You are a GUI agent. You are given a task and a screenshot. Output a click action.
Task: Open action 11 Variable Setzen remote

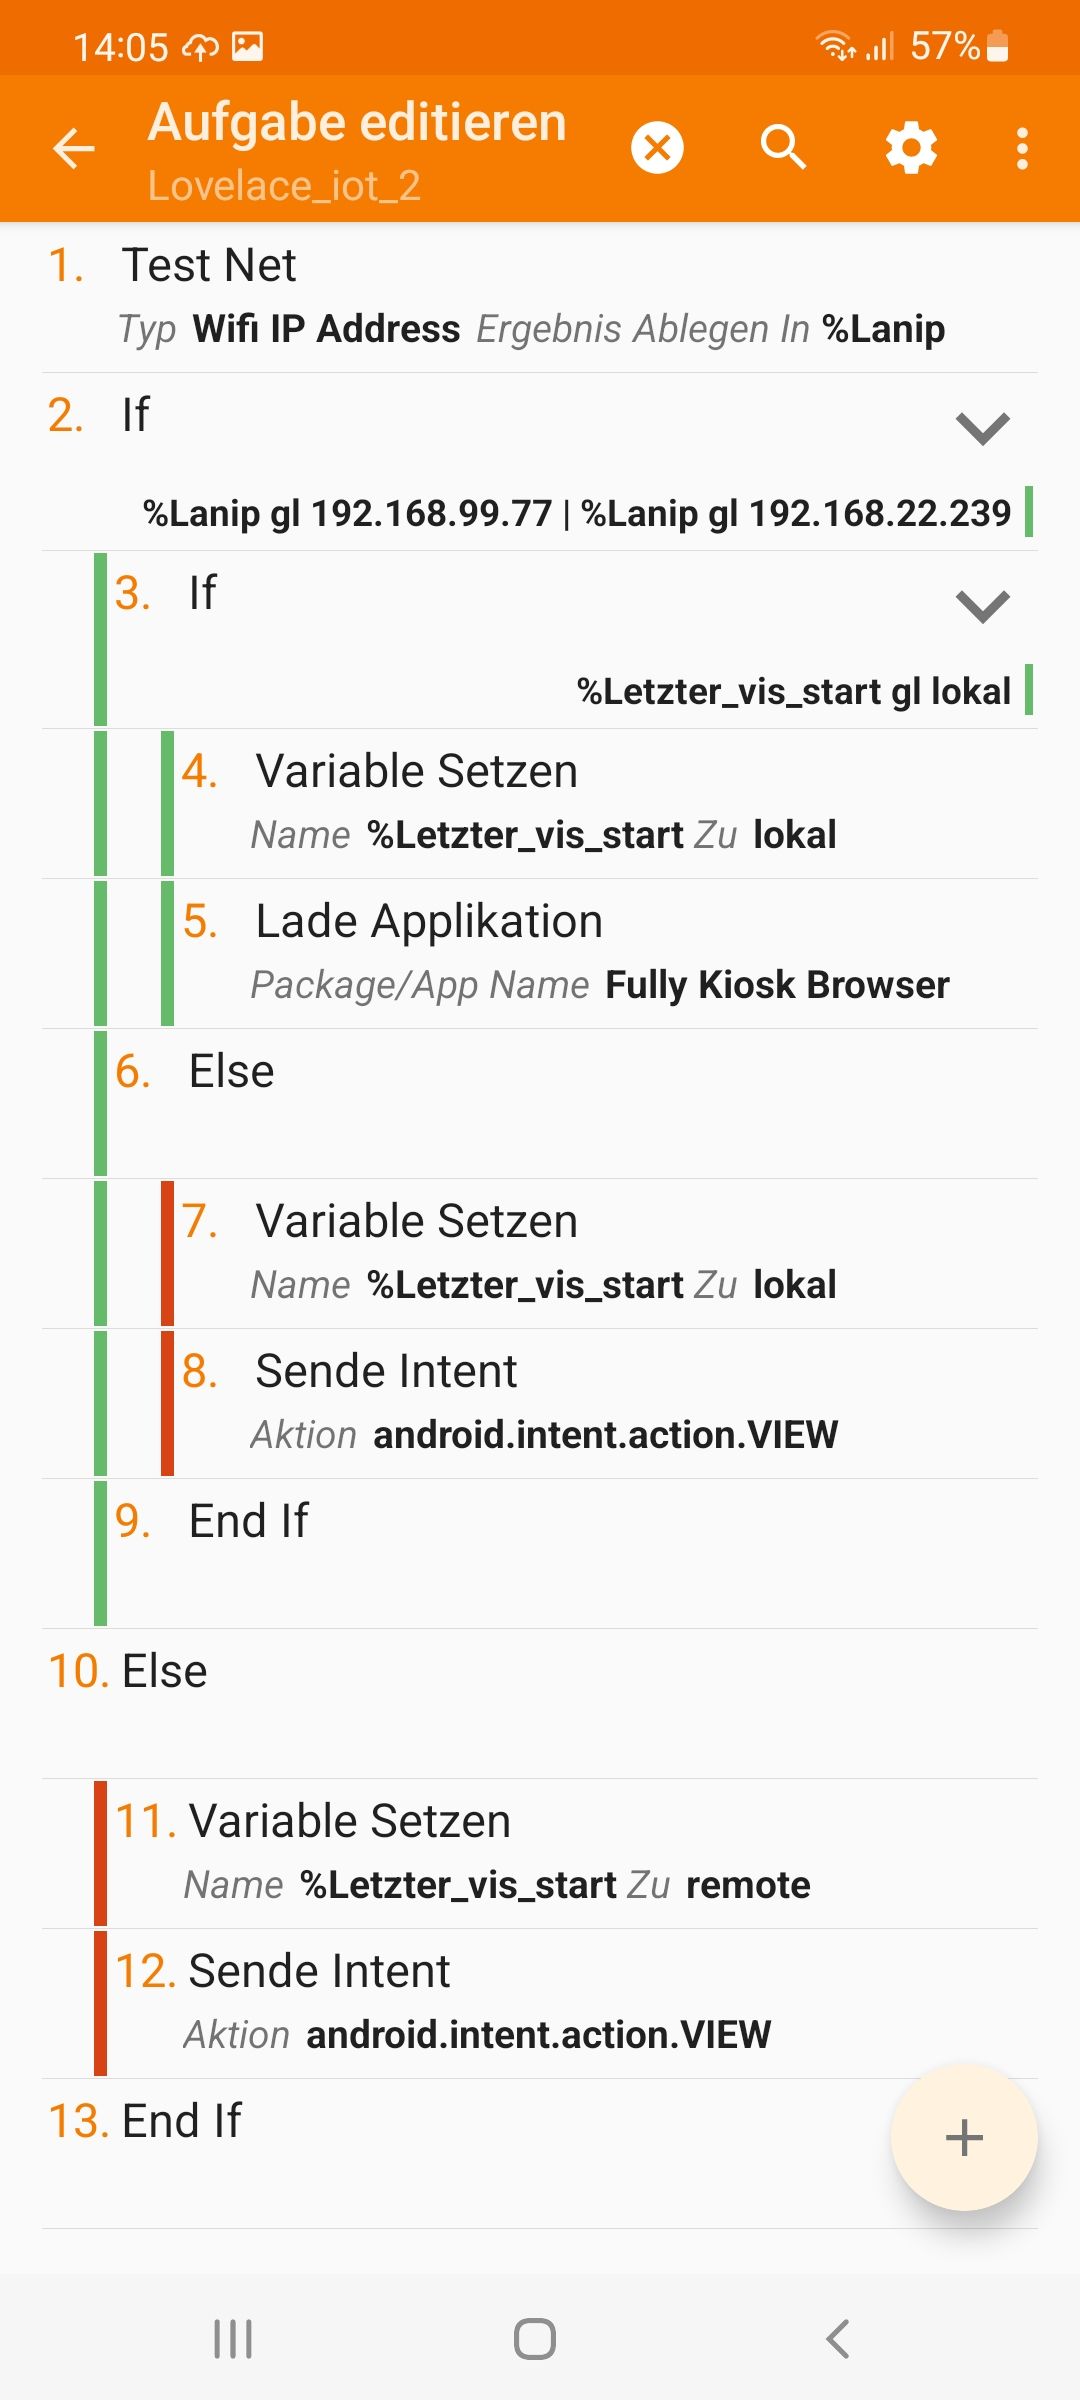(x=560, y=1852)
